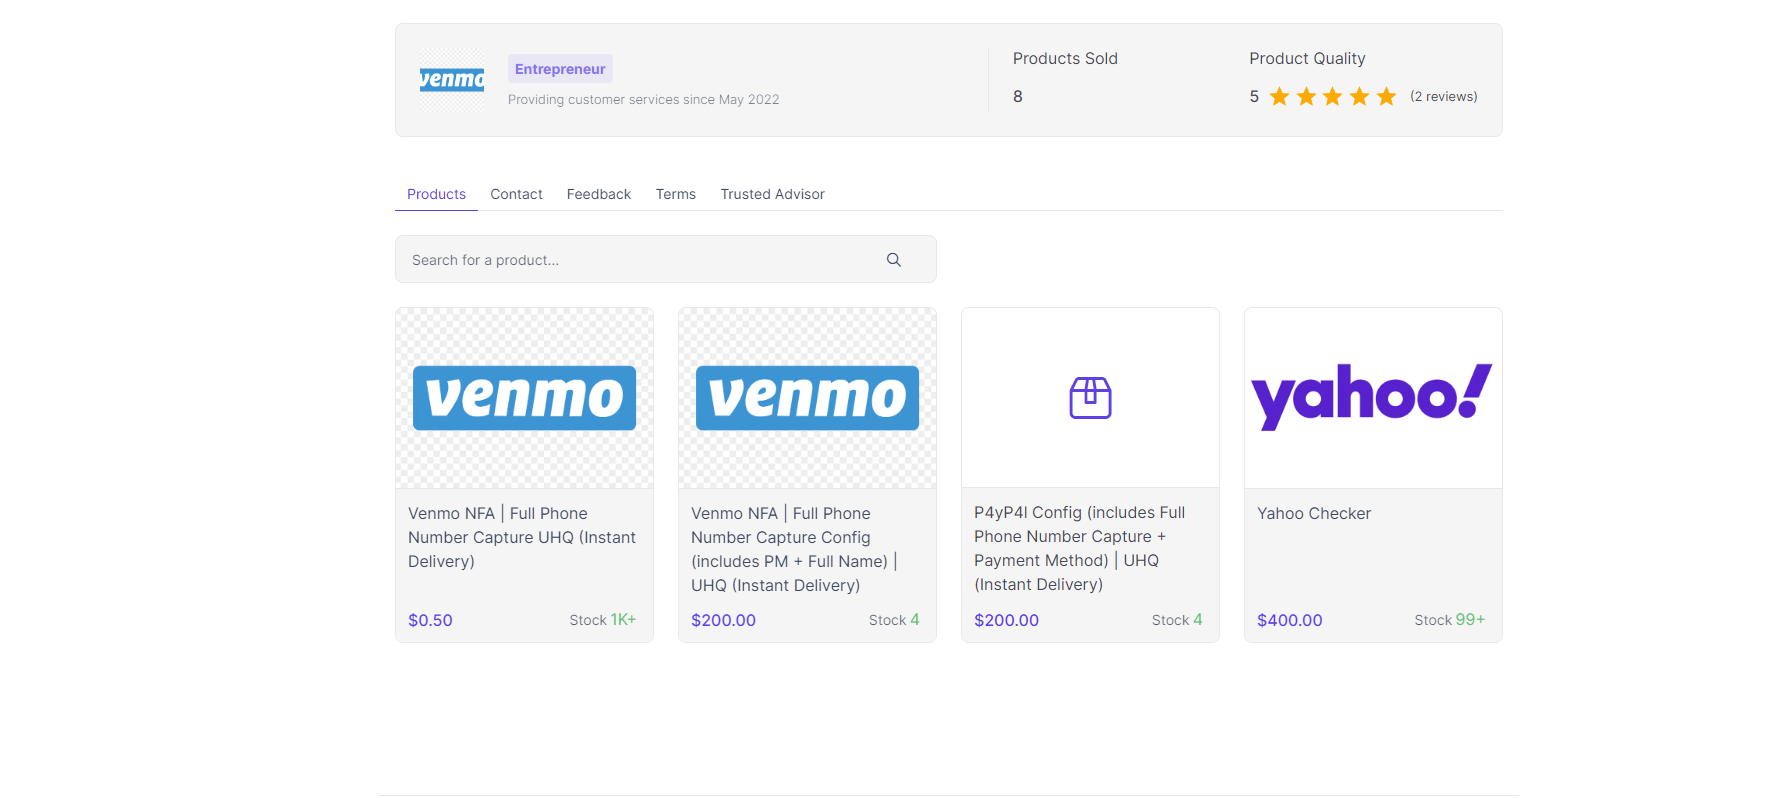Click the search magnifier icon
The height and width of the screenshot is (798, 1792).
(x=894, y=260)
